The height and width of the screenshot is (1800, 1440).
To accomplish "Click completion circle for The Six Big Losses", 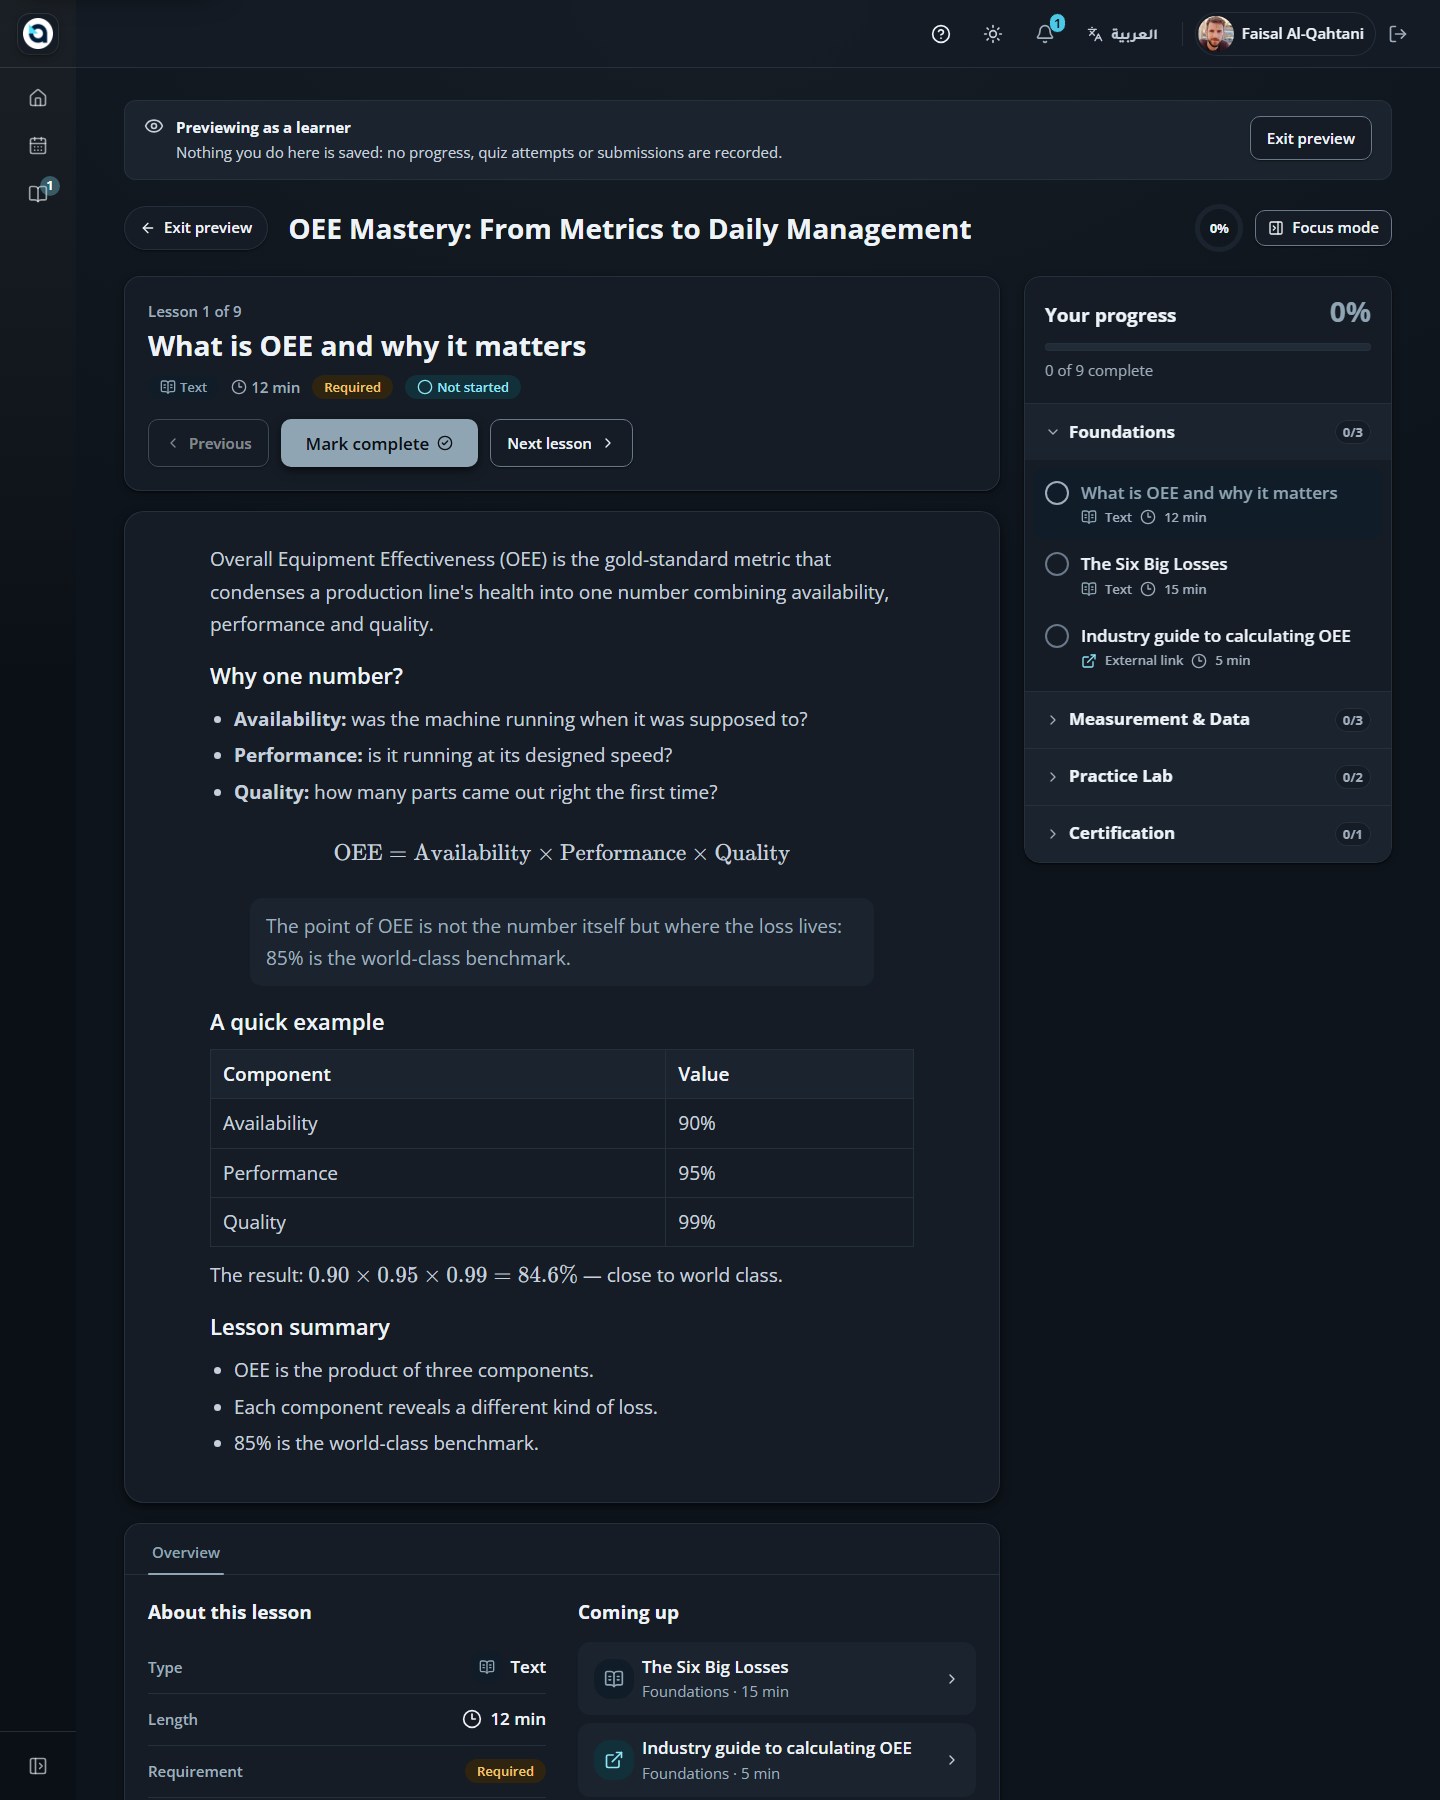I will [x=1057, y=564].
